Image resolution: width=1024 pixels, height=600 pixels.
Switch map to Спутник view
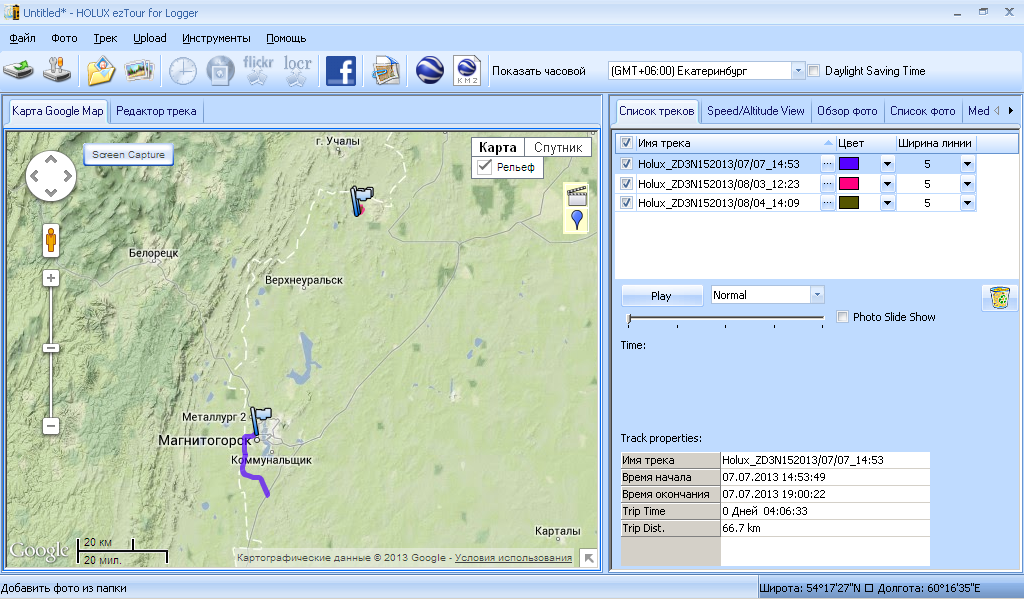click(x=558, y=148)
